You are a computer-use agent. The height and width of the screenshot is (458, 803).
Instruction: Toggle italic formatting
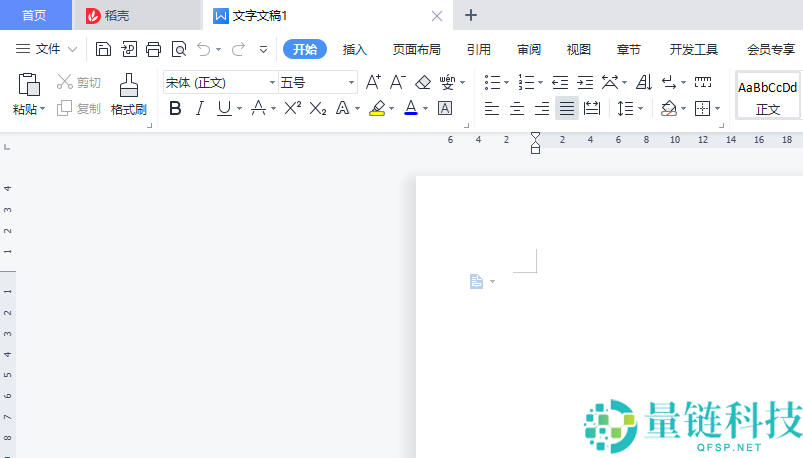(199, 108)
